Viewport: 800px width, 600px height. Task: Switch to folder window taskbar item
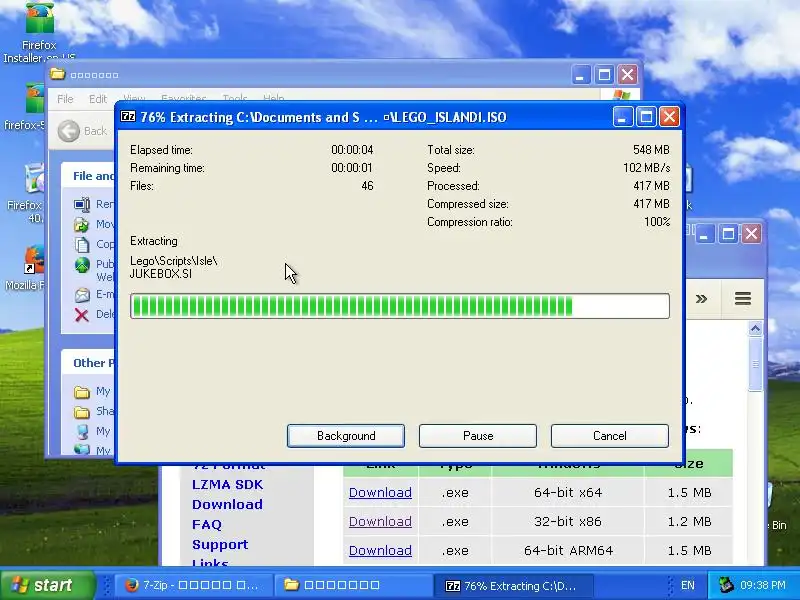pos(352,585)
